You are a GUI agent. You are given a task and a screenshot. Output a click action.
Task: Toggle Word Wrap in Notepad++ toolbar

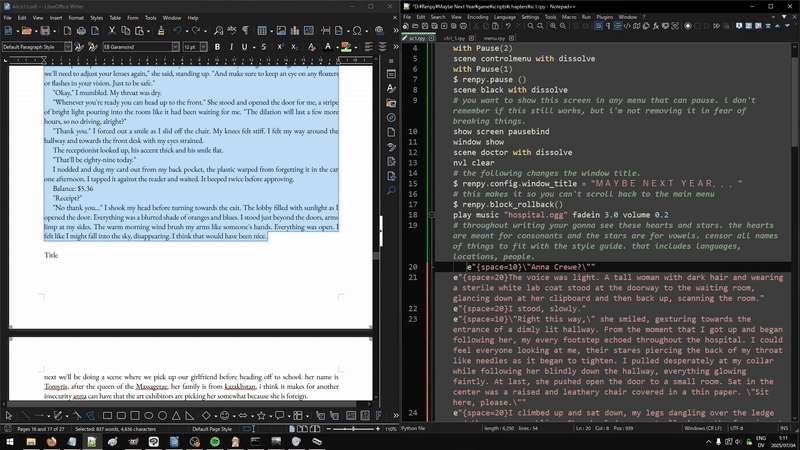(x=598, y=26)
